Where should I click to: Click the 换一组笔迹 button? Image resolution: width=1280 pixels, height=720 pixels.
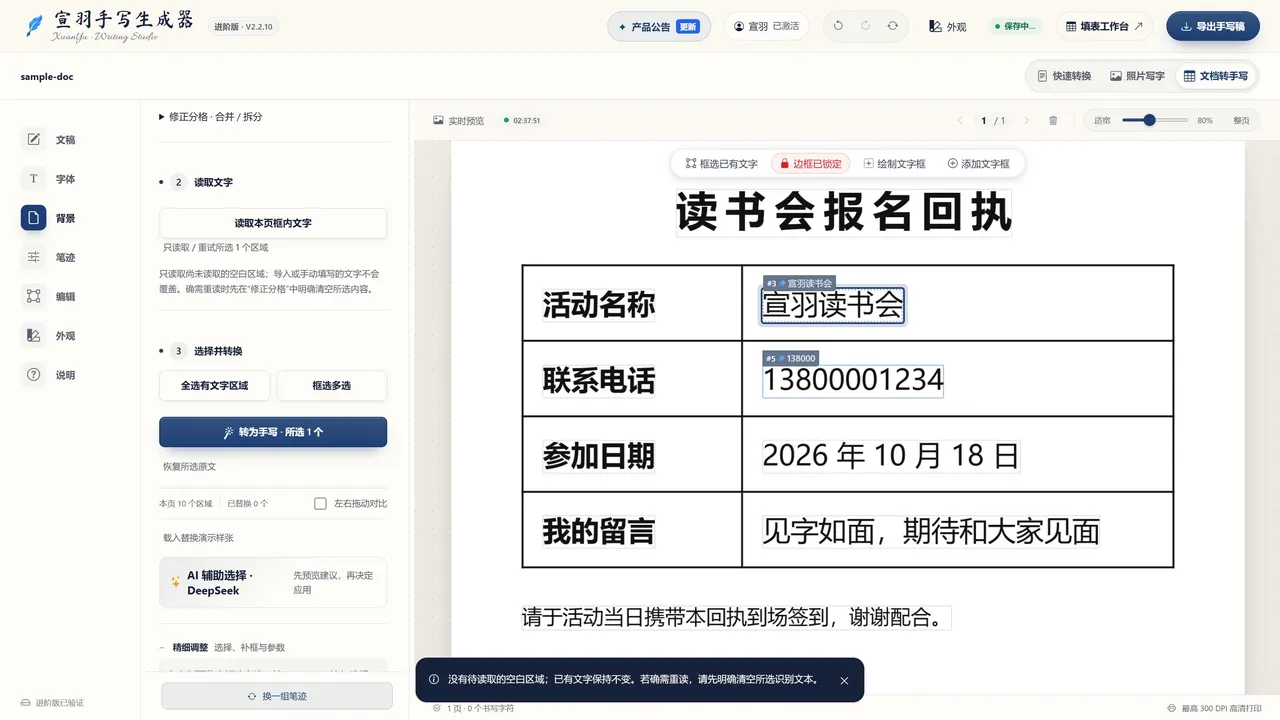277,696
